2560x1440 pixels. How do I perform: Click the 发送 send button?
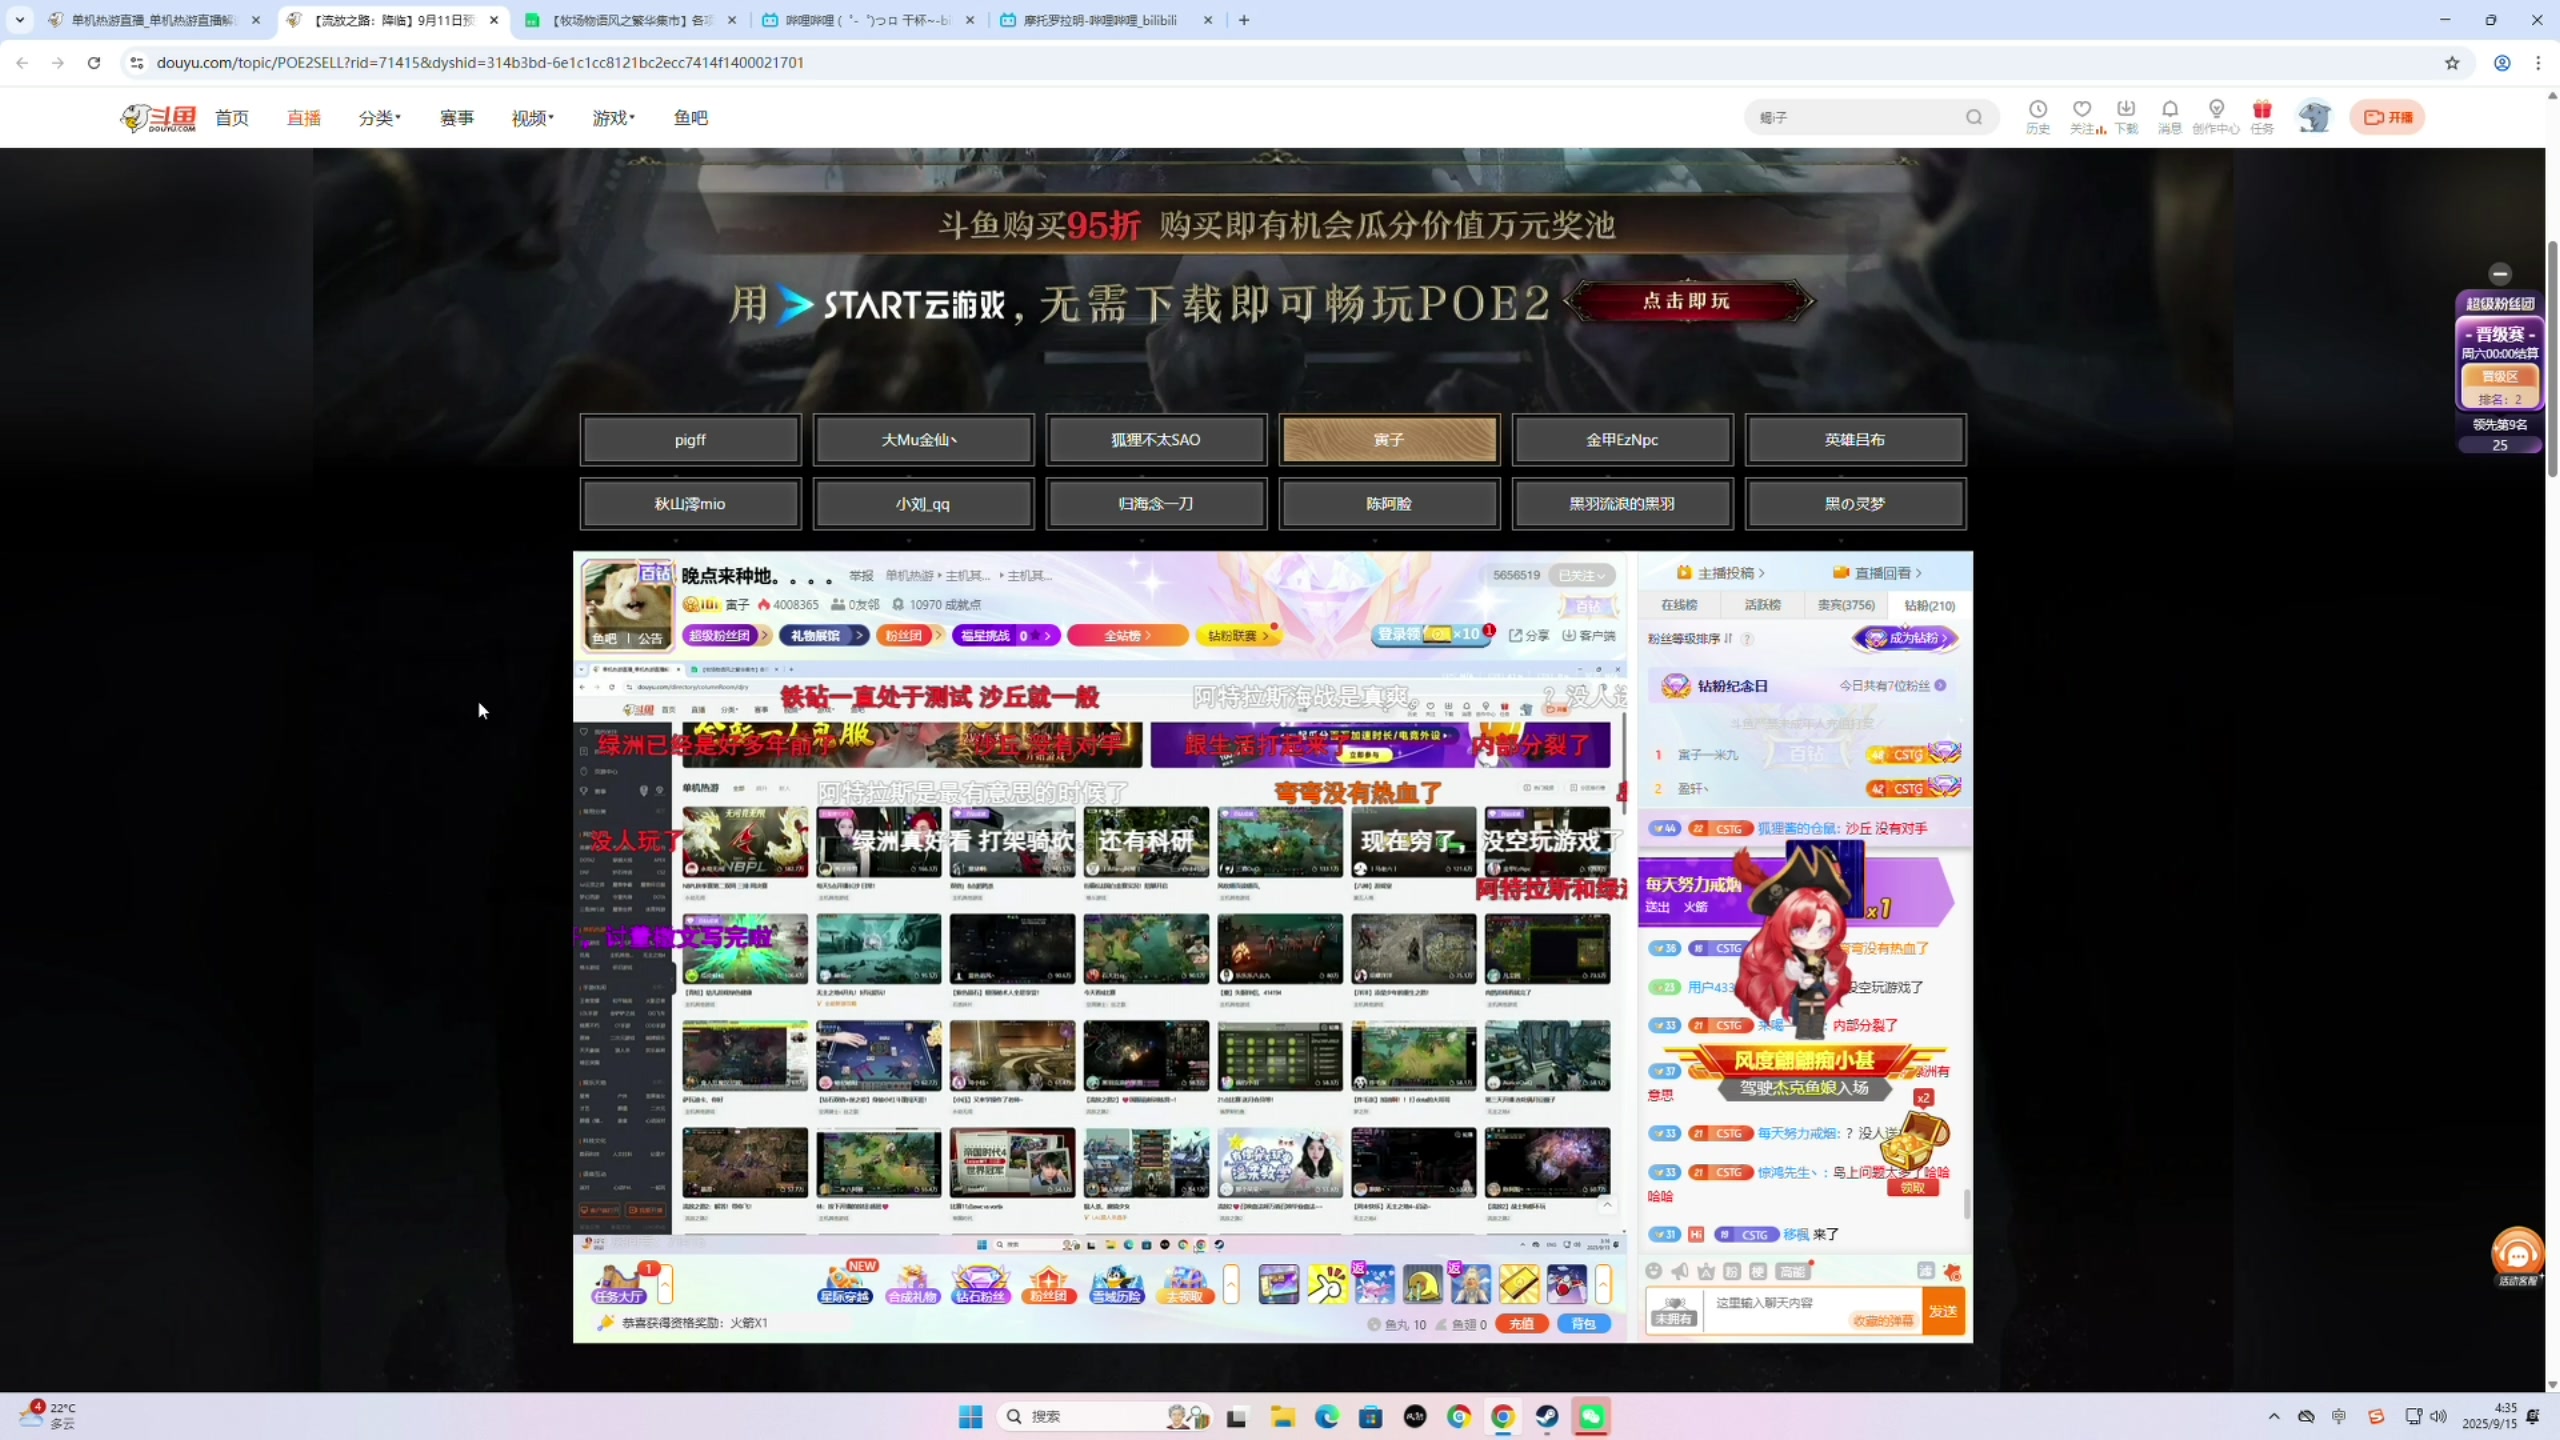coord(1943,1311)
